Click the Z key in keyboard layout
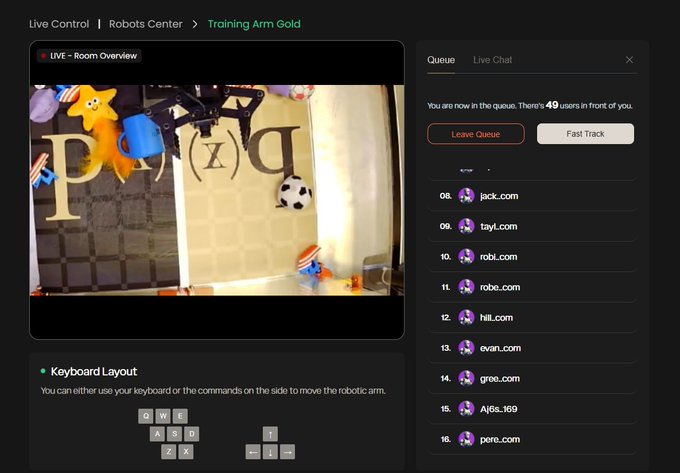680x473 pixels. 169,452
